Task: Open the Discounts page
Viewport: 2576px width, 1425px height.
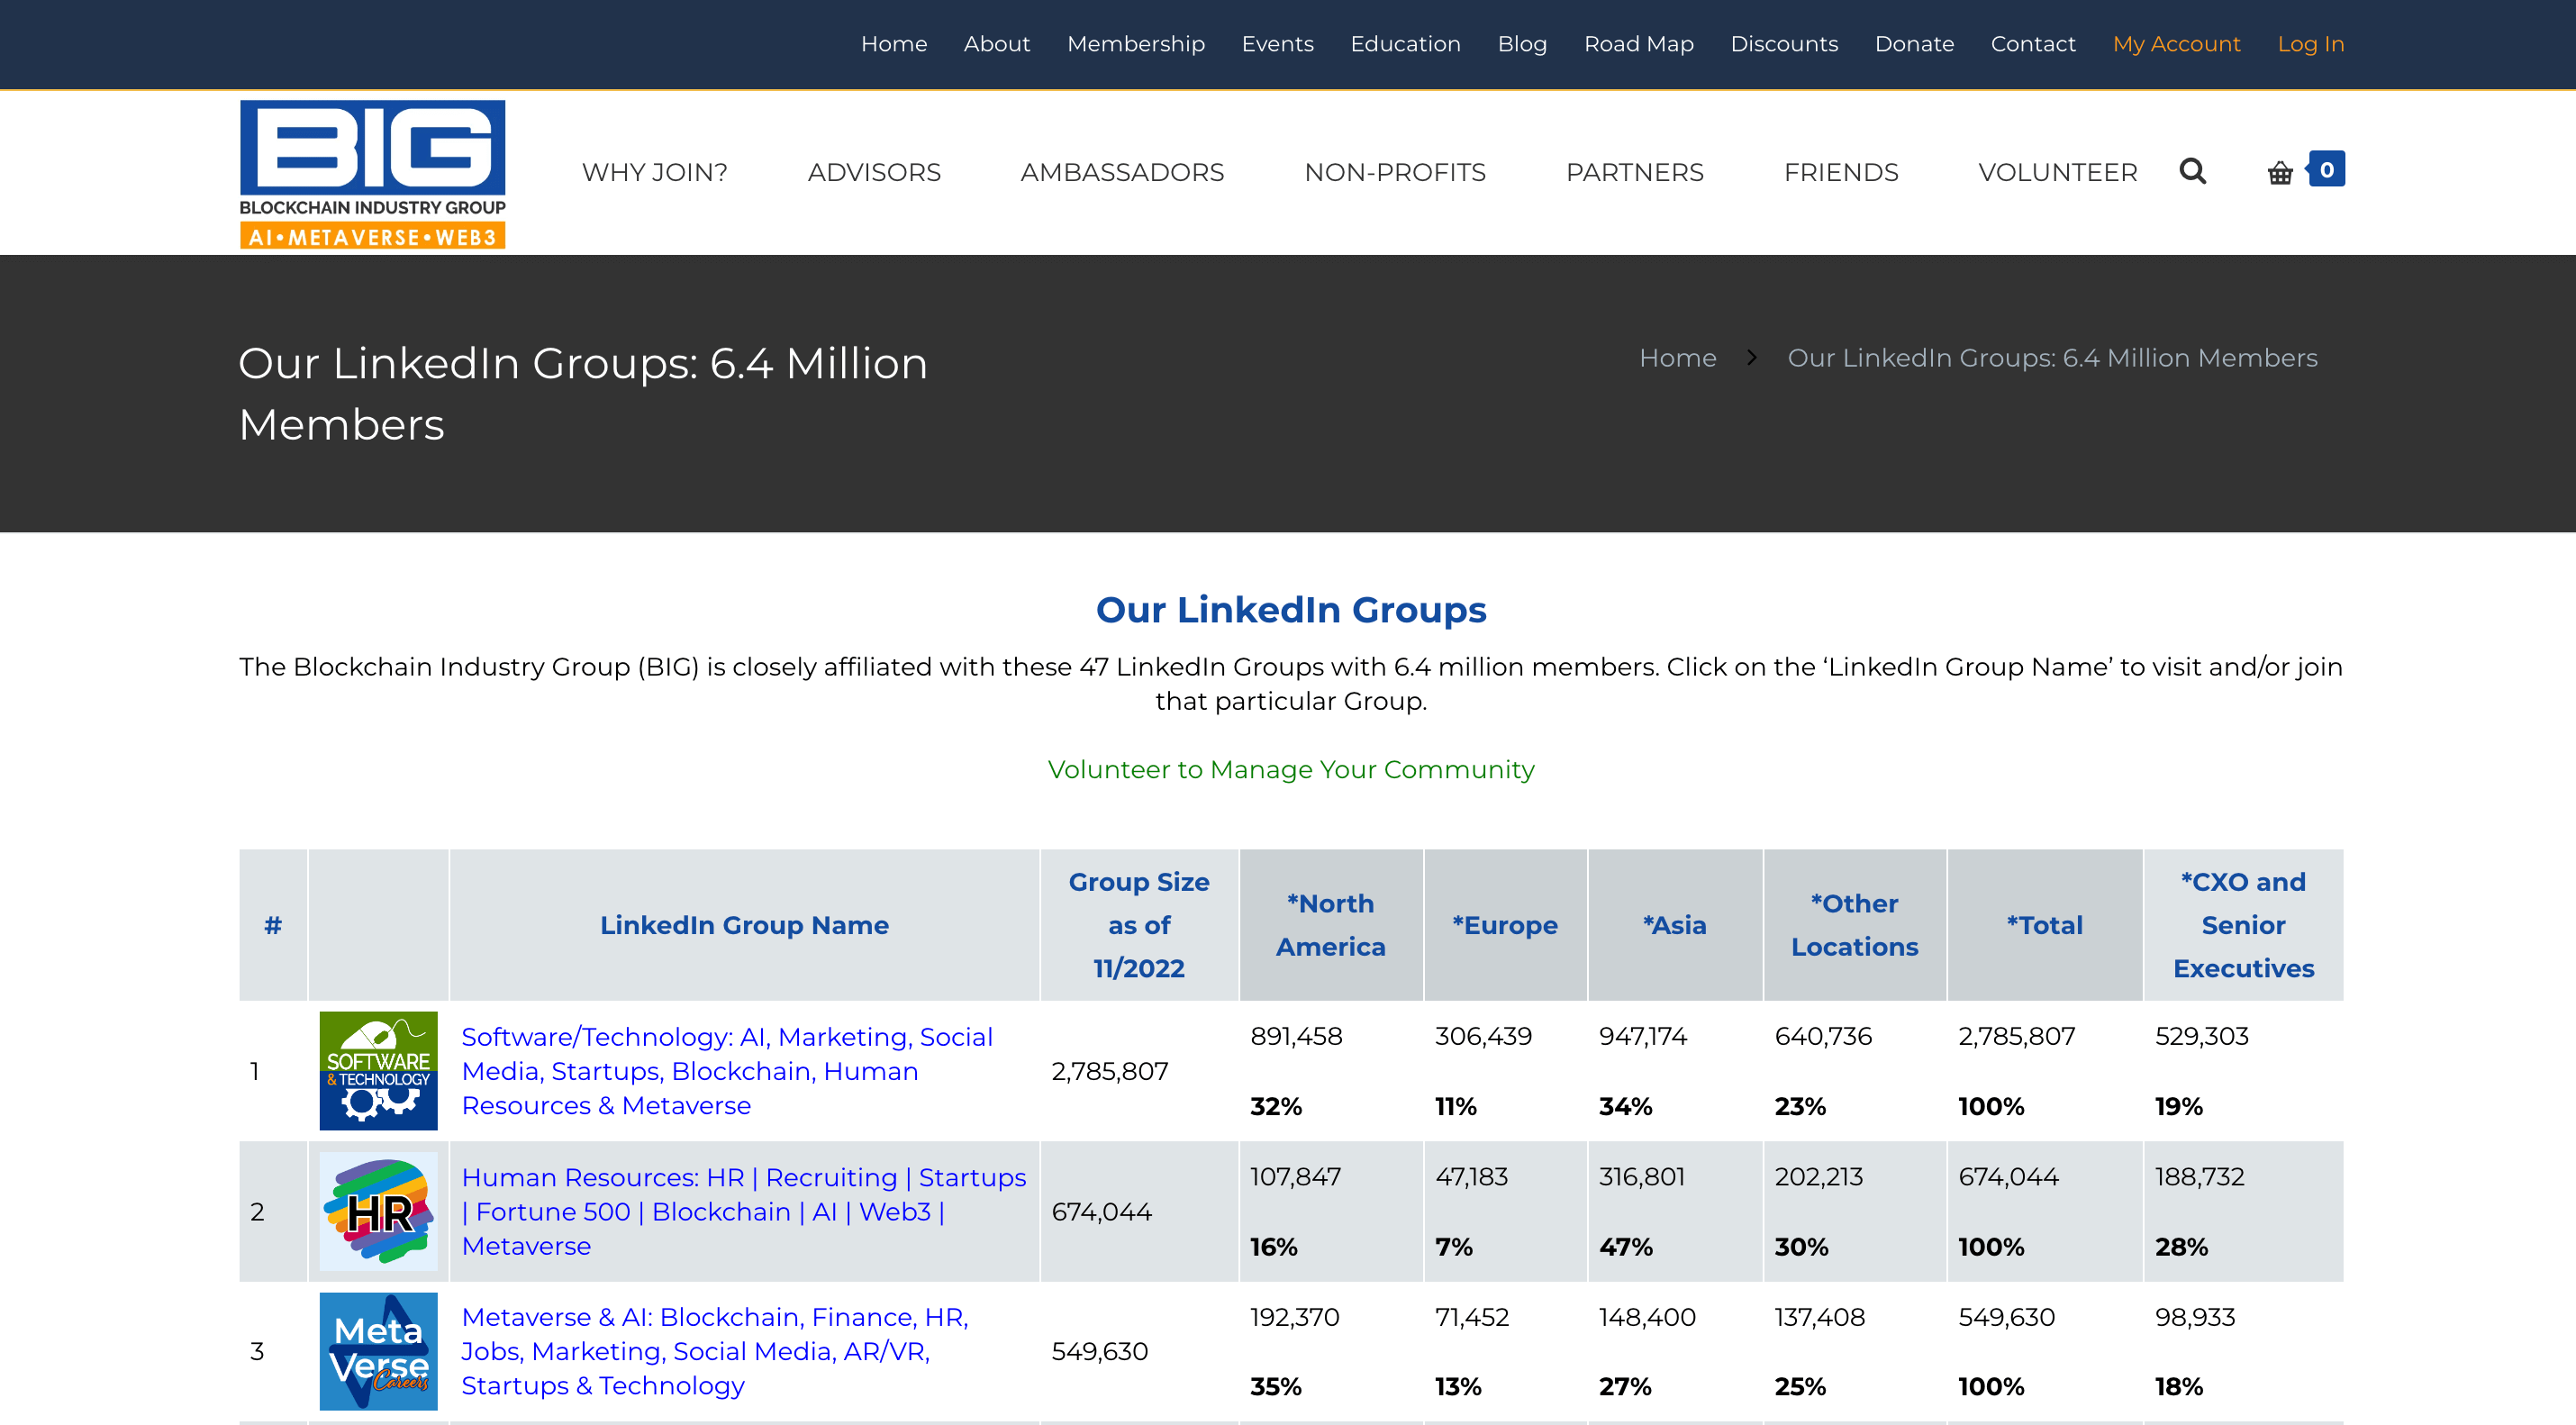Action: tap(1784, 44)
